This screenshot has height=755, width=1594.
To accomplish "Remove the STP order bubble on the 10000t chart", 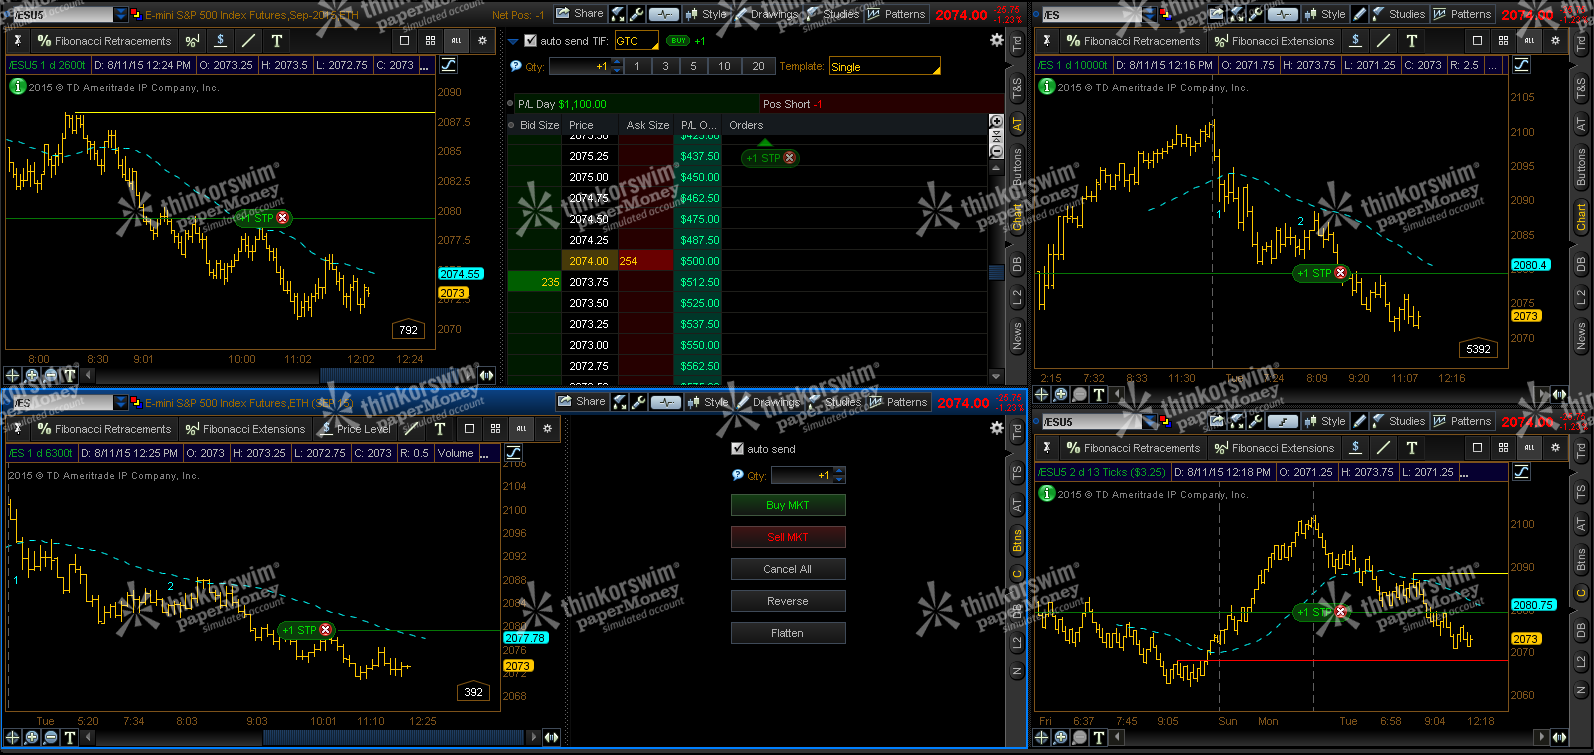I will coord(1341,273).
